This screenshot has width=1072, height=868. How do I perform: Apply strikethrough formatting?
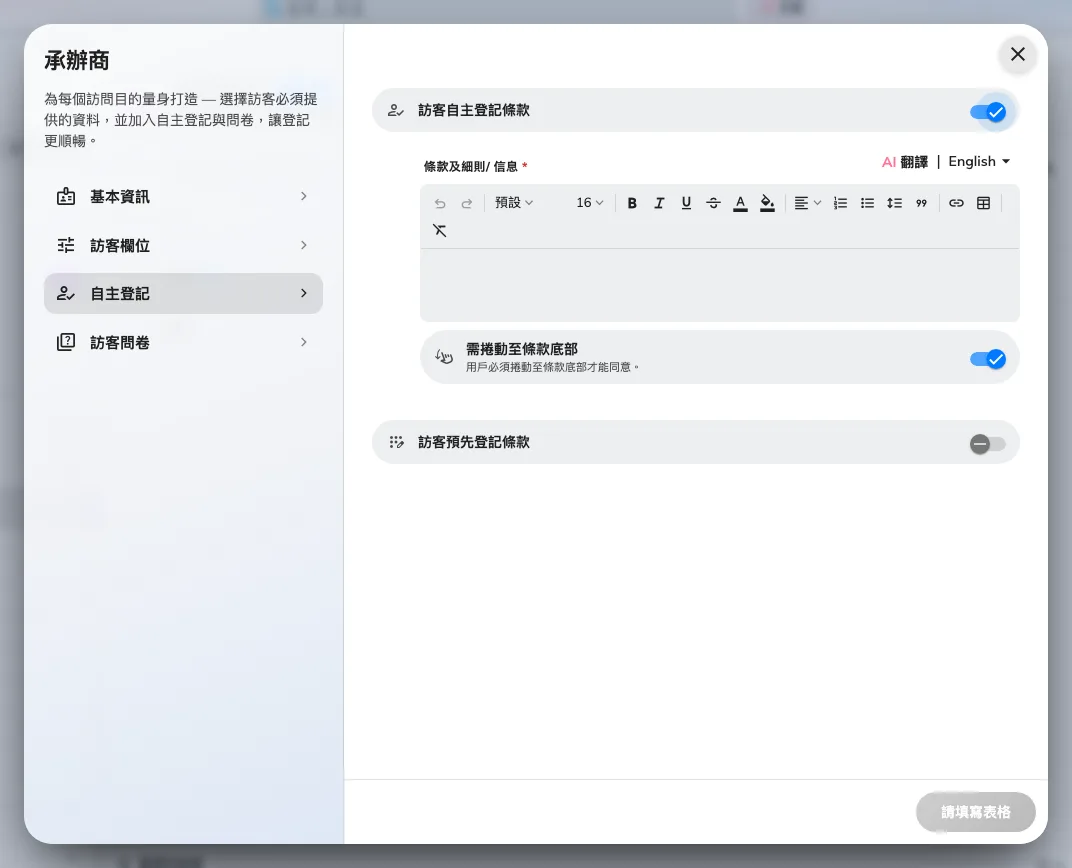coord(713,203)
